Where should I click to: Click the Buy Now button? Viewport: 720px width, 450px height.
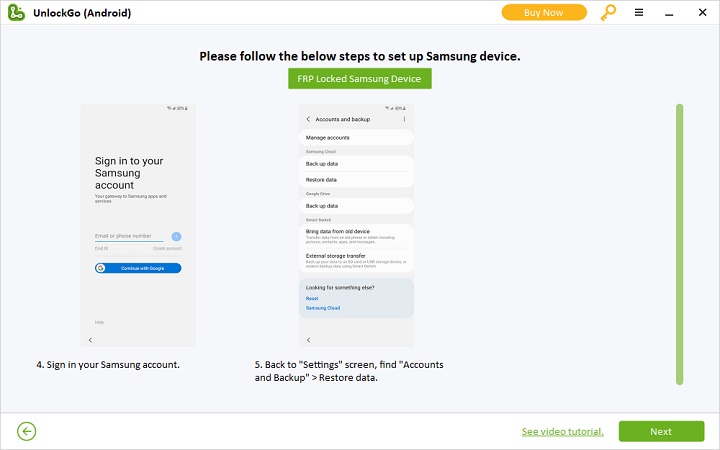544,12
